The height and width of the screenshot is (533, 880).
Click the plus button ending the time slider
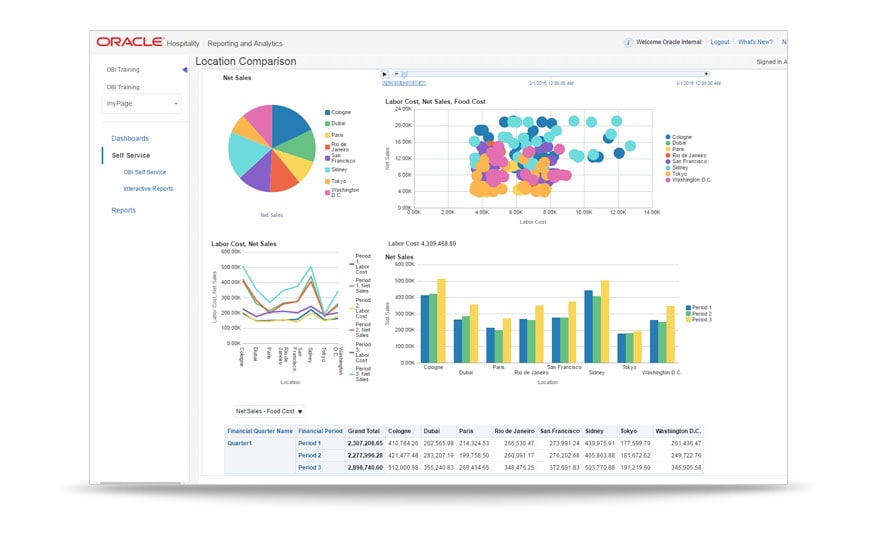click(x=706, y=73)
